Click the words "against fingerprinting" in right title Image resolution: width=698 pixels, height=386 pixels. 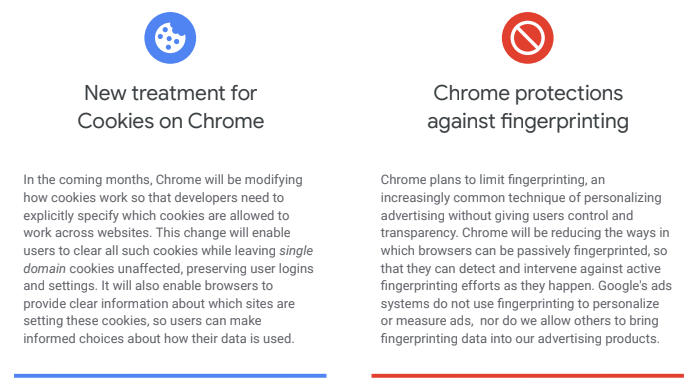tap(528, 122)
